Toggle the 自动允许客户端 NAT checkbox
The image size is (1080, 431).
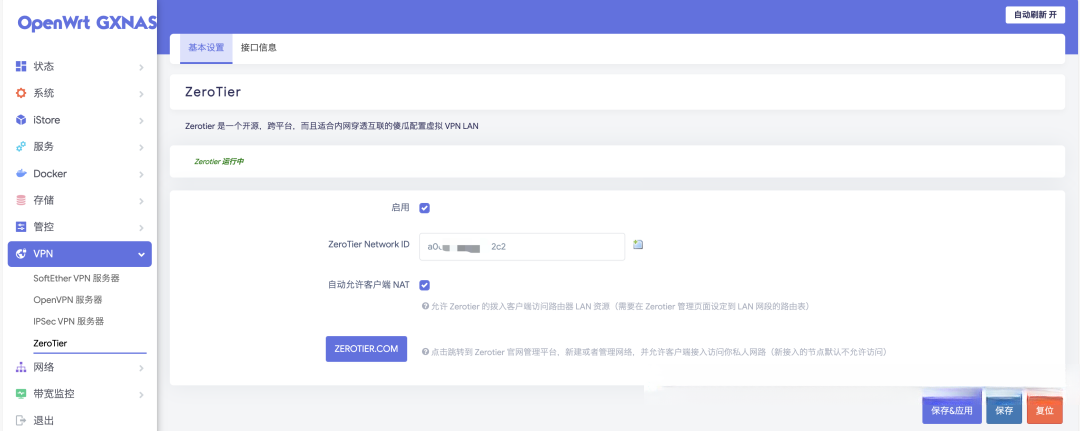(x=425, y=285)
